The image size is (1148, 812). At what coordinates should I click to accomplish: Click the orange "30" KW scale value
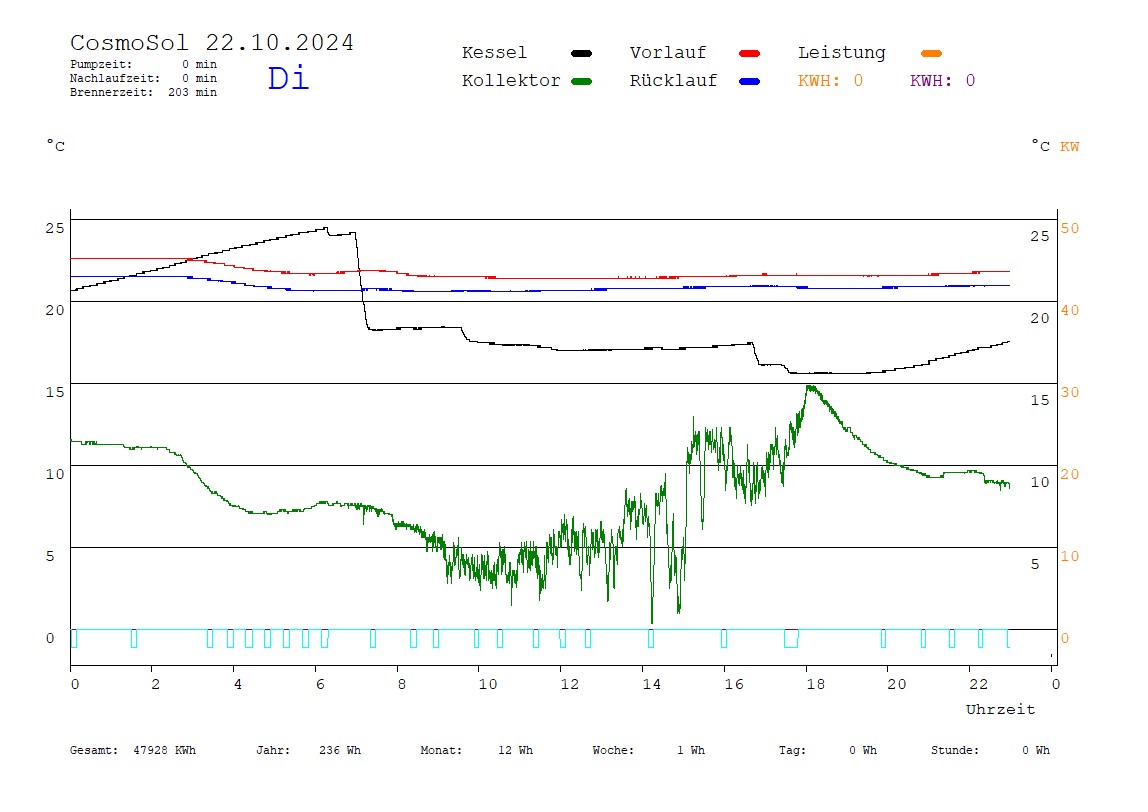1070,392
